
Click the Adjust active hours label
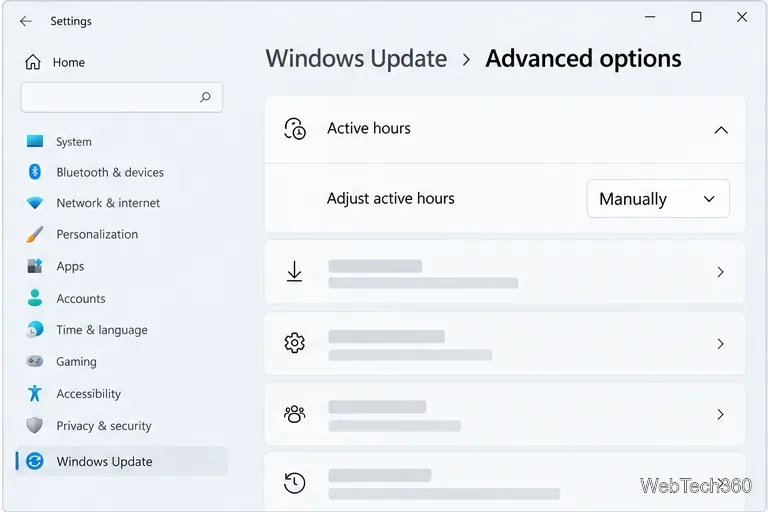390,198
